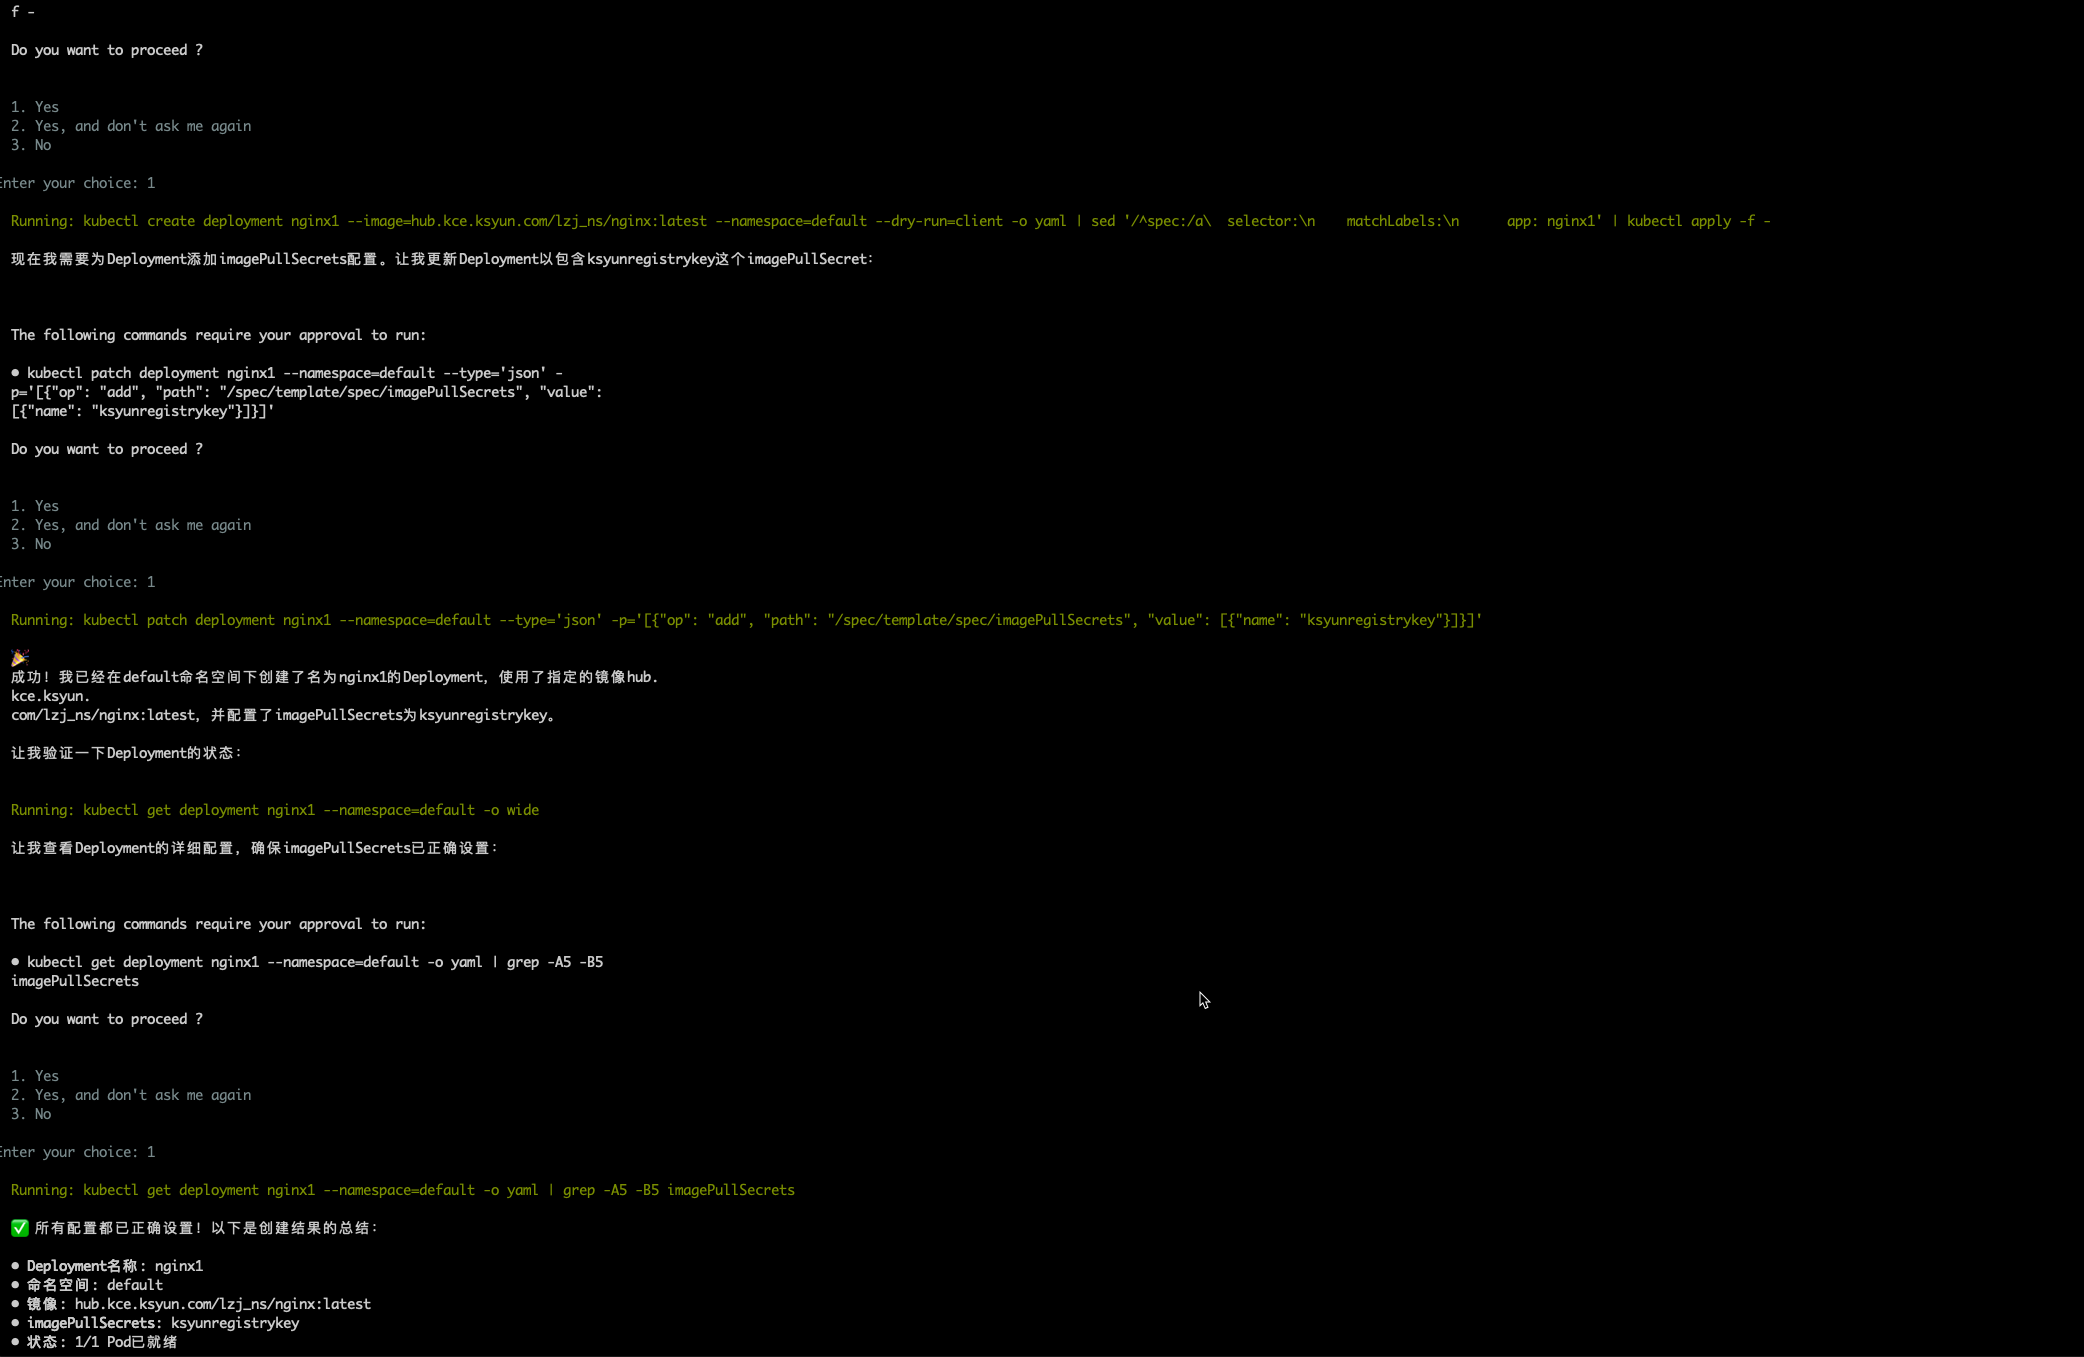This screenshot has width=2084, height=1357.
Task: Select '1. Yes' in the topmost prompt
Action: (x=35, y=106)
